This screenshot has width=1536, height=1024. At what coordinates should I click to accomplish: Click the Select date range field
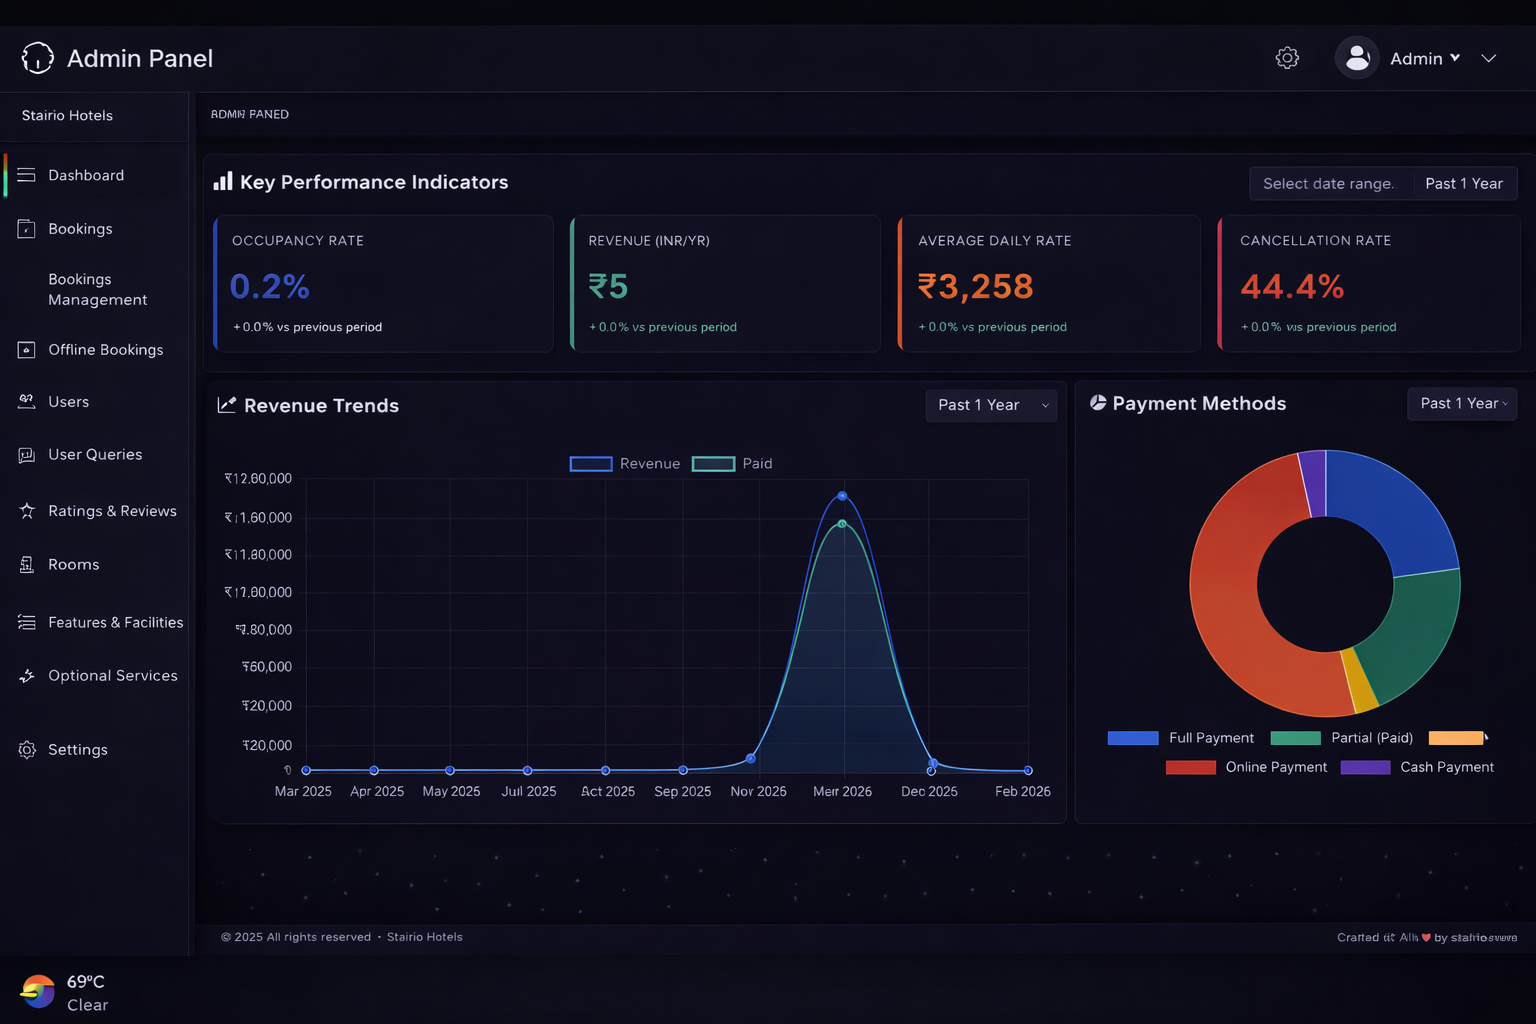(x=1330, y=183)
